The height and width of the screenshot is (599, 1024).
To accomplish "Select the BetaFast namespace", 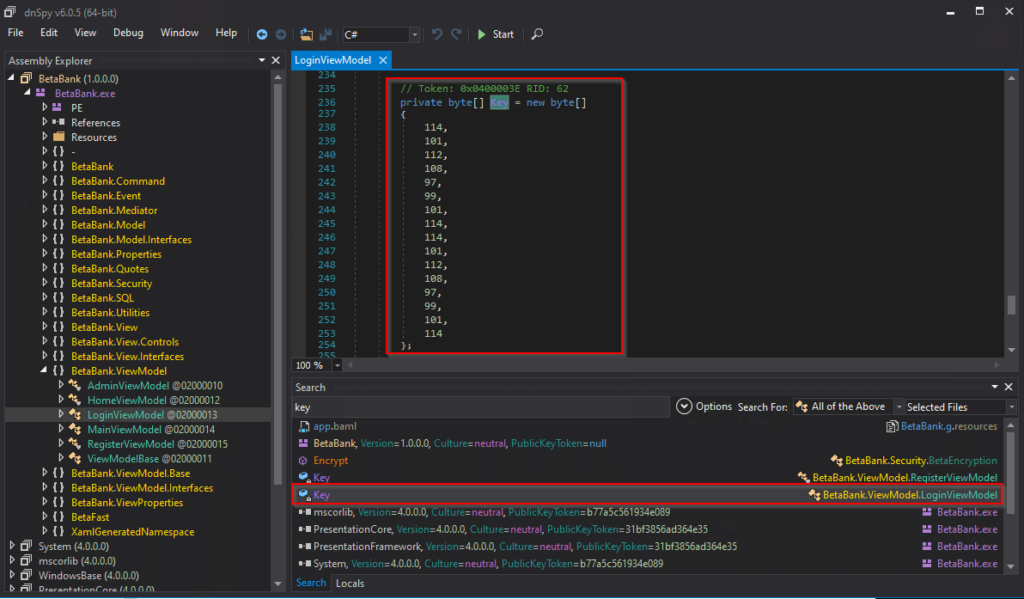I will [x=90, y=517].
